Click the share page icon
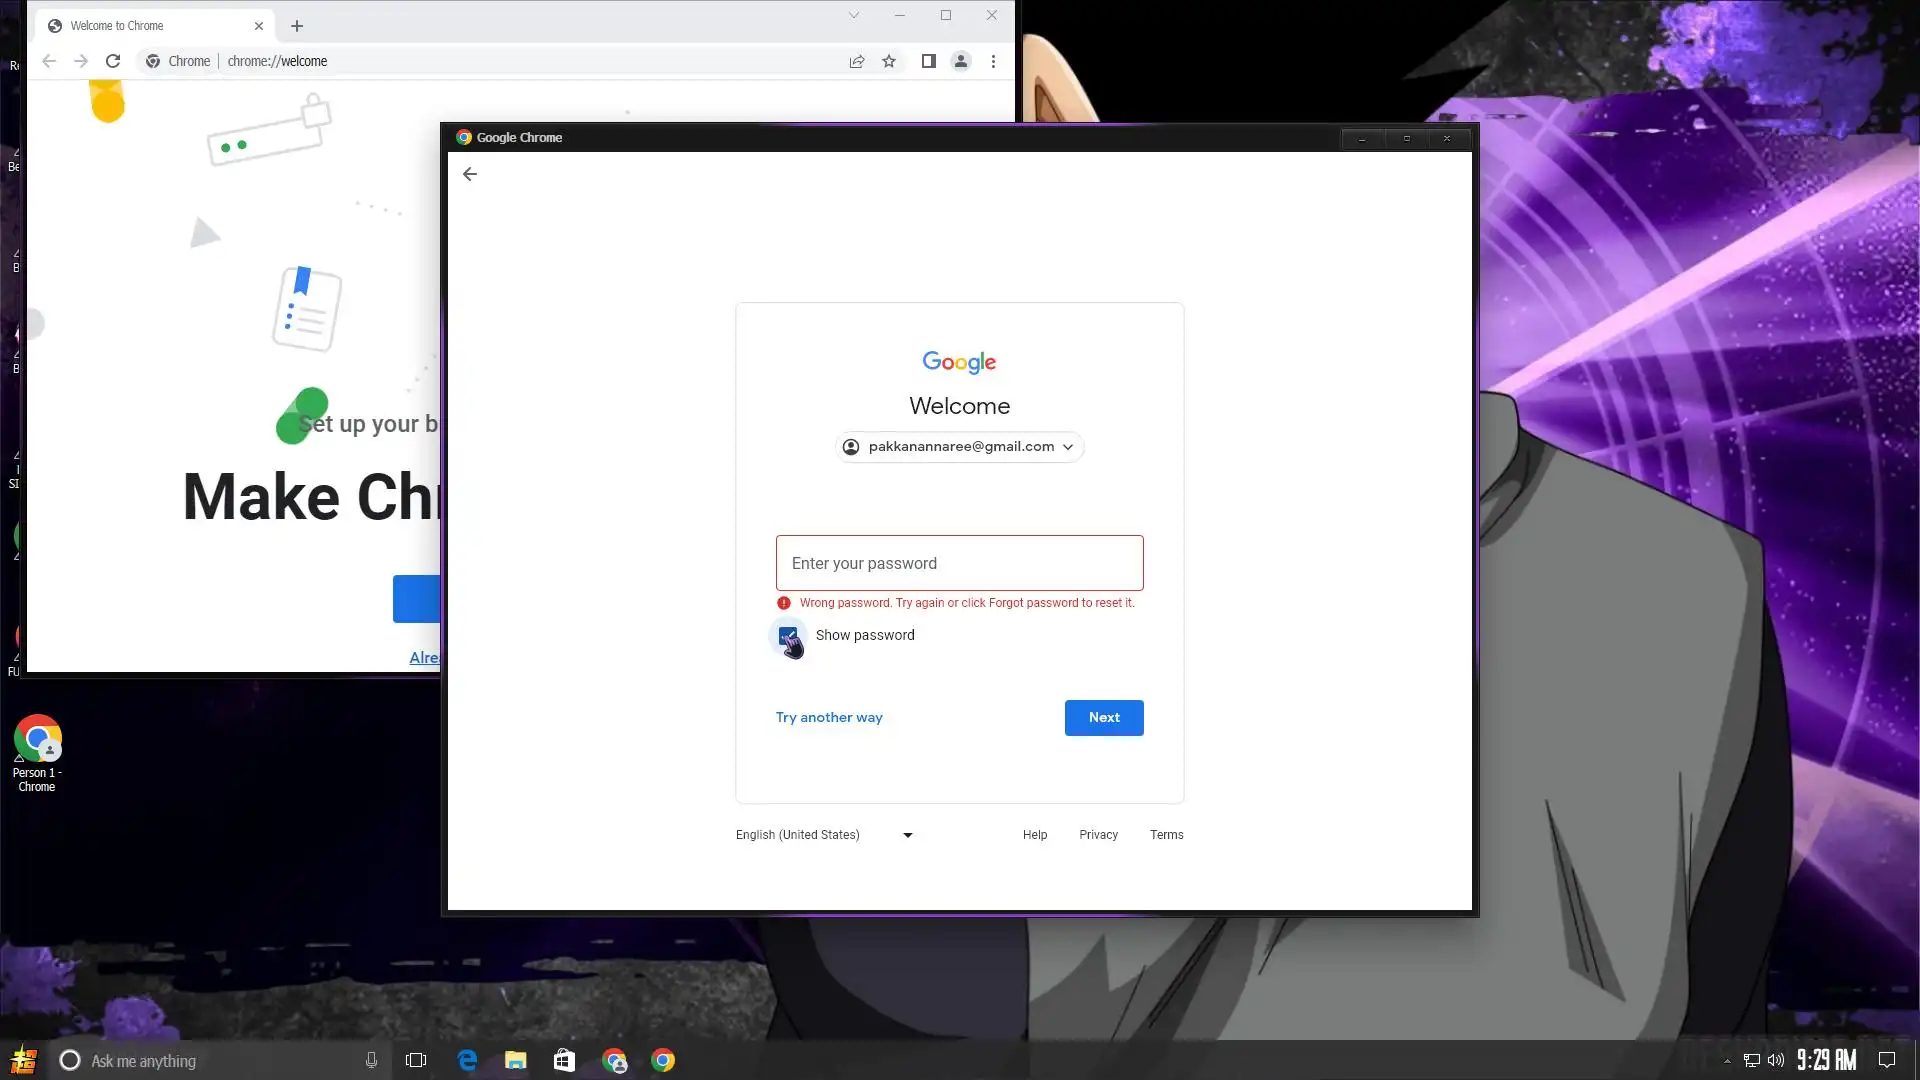Image resolution: width=1920 pixels, height=1080 pixels. [x=857, y=61]
